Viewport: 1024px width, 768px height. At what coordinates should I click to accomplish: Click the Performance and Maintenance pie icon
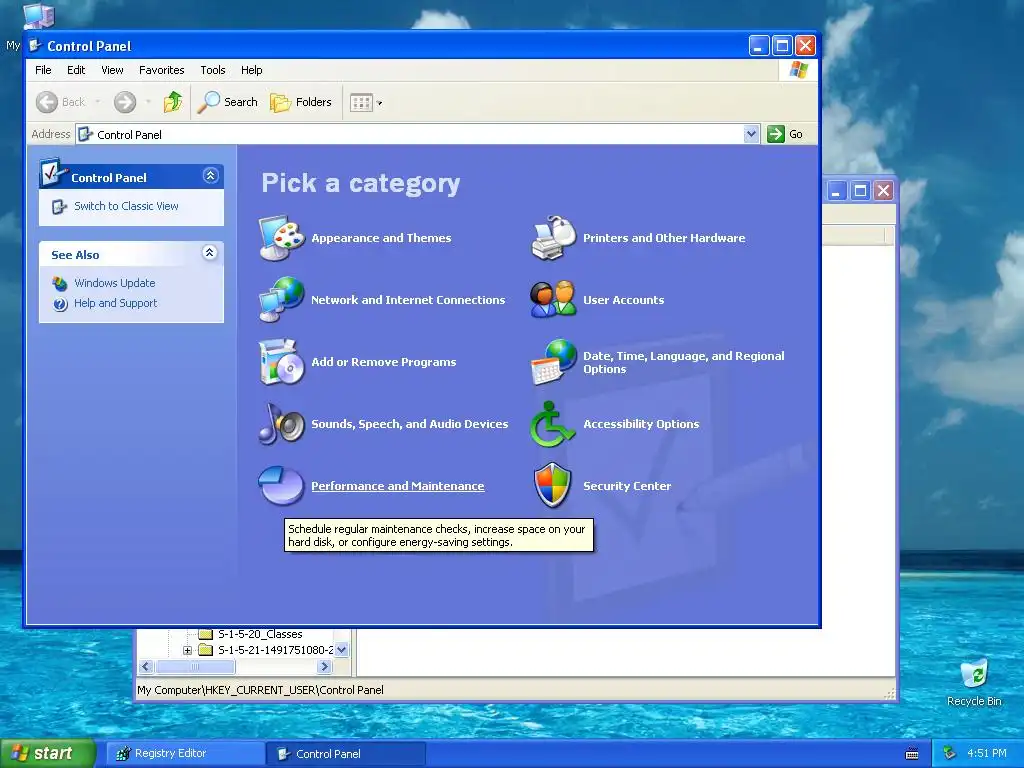(x=281, y=486)
